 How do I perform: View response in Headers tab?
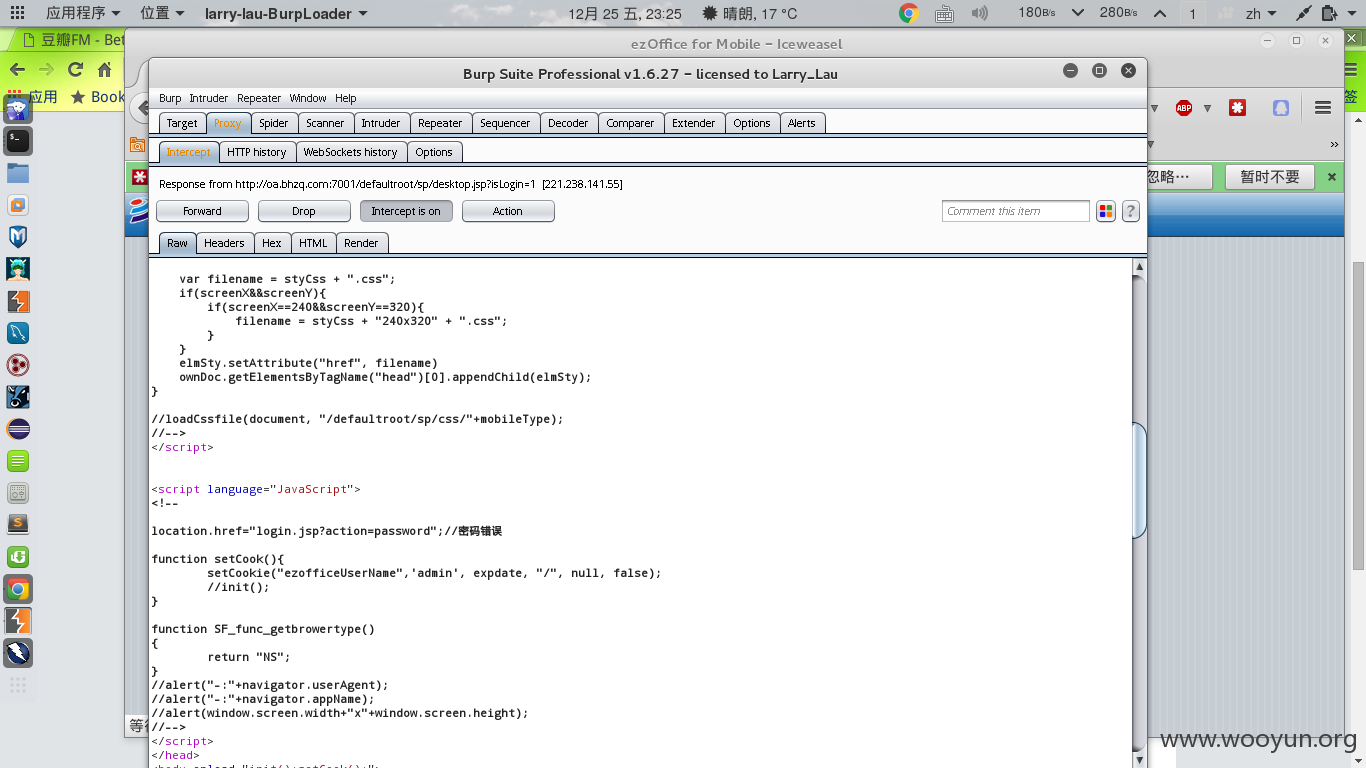click(x=224, y=243)
